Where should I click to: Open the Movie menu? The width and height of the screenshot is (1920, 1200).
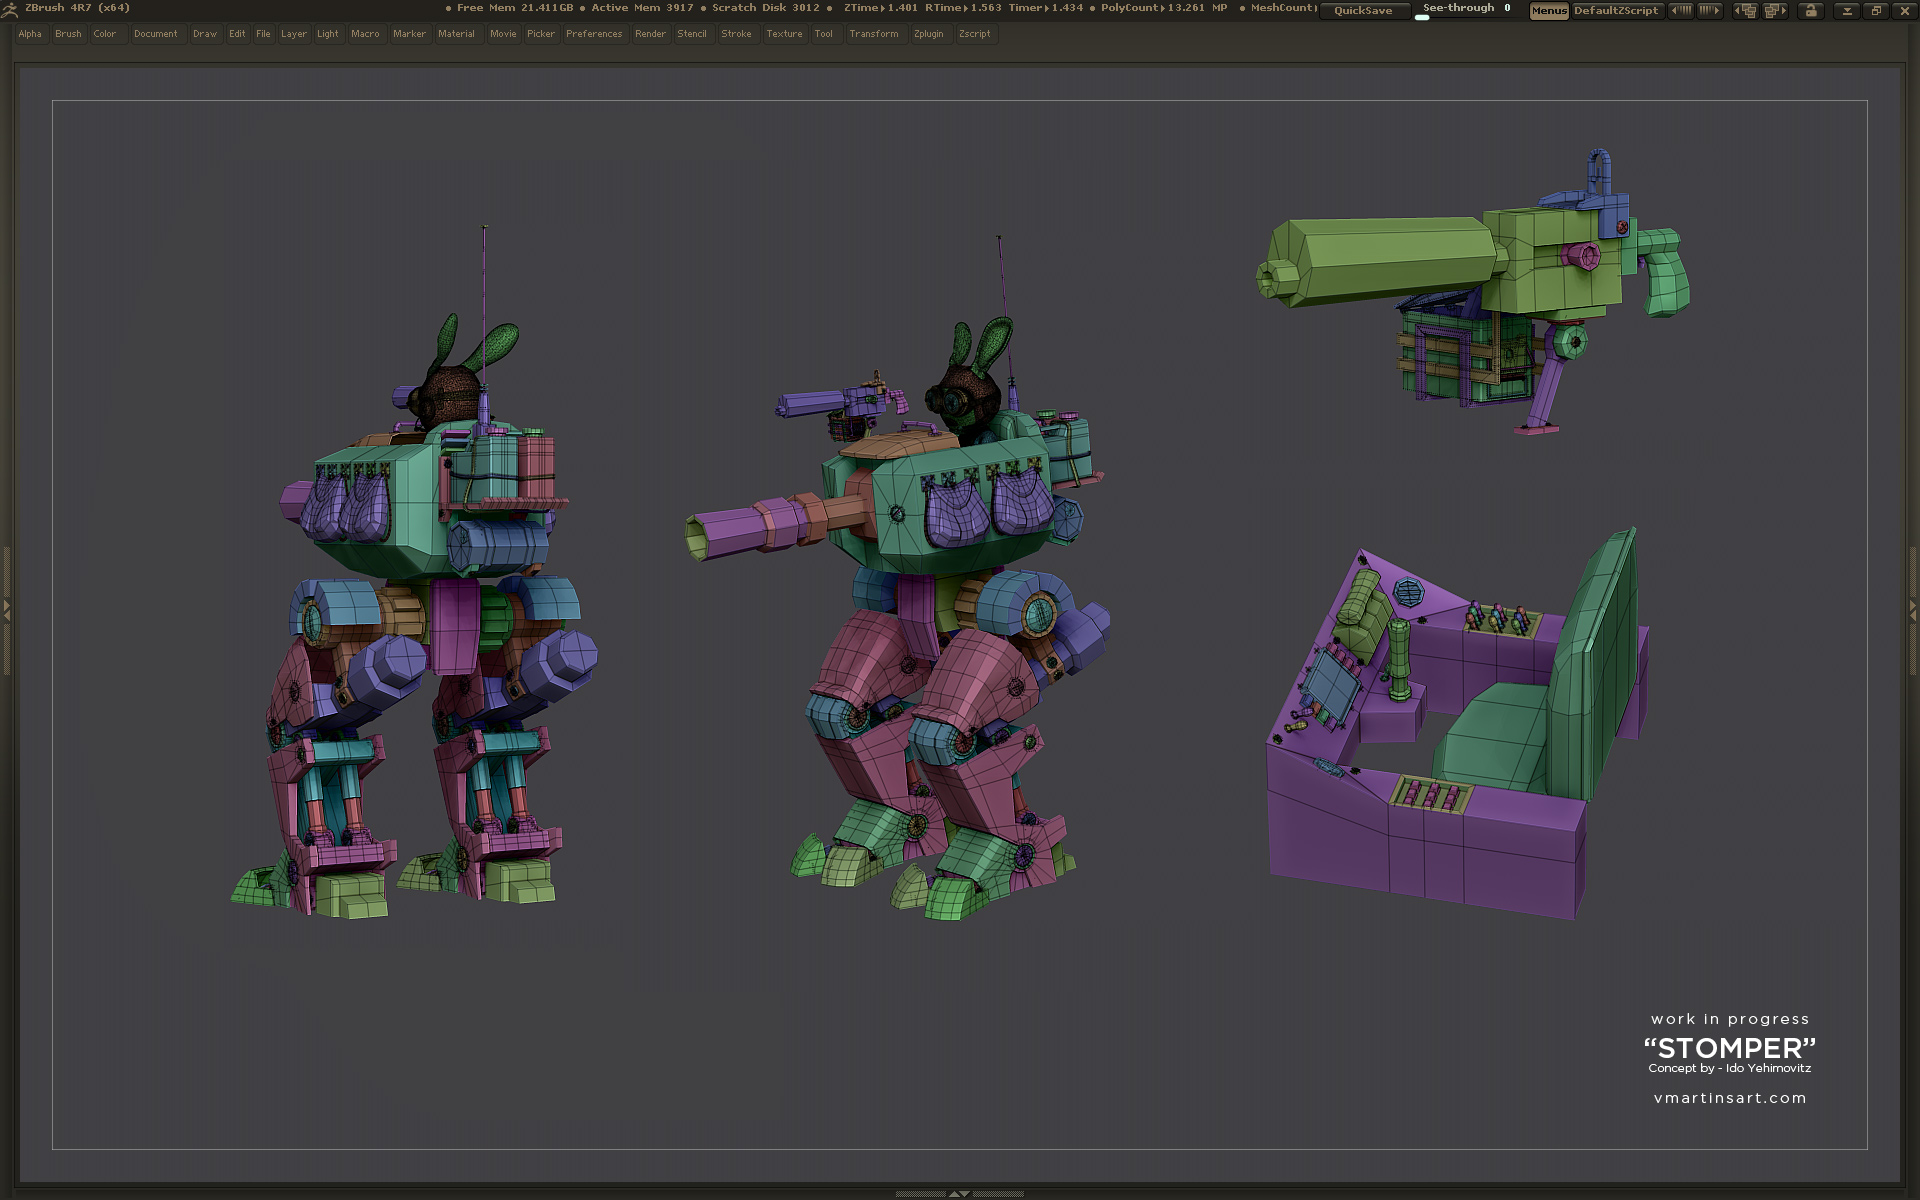pos(503,34)
